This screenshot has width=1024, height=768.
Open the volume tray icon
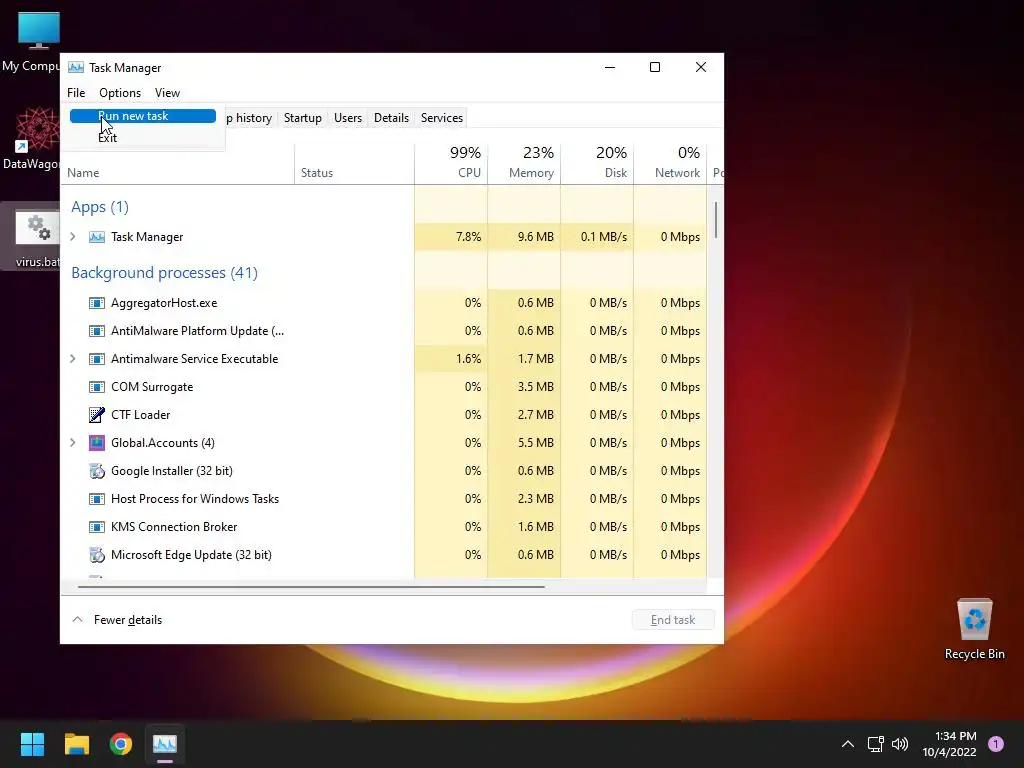[900, 744]
